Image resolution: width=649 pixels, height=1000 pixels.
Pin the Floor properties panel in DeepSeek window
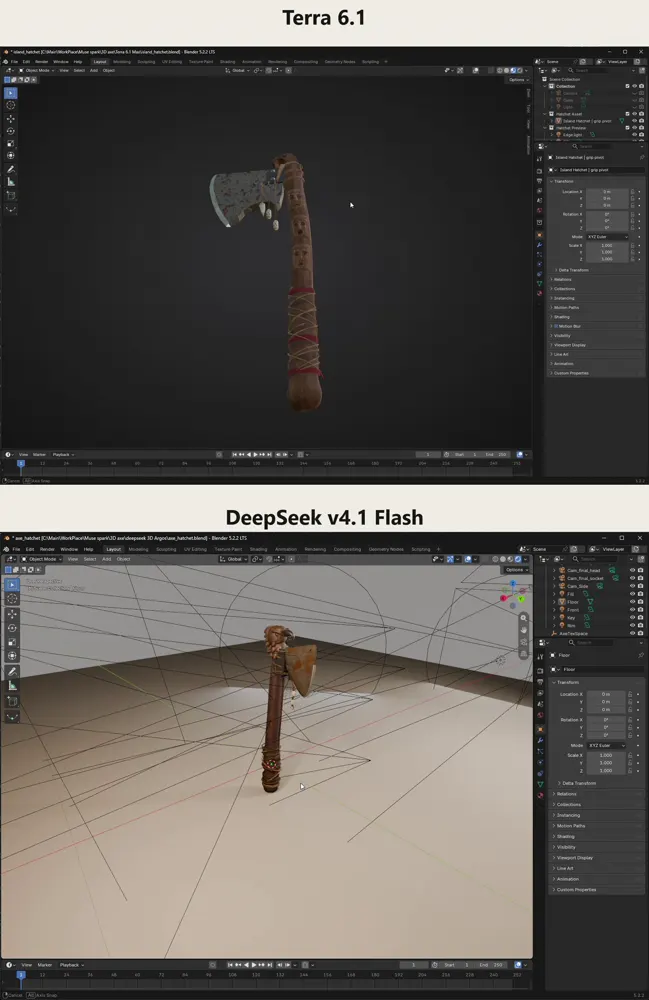coord(641,655)
